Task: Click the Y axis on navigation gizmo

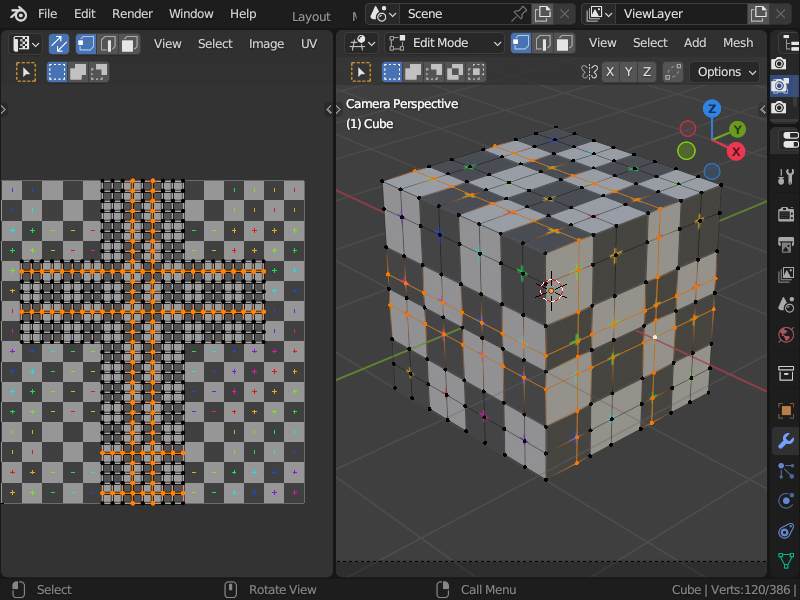Action: pos(737,130)
